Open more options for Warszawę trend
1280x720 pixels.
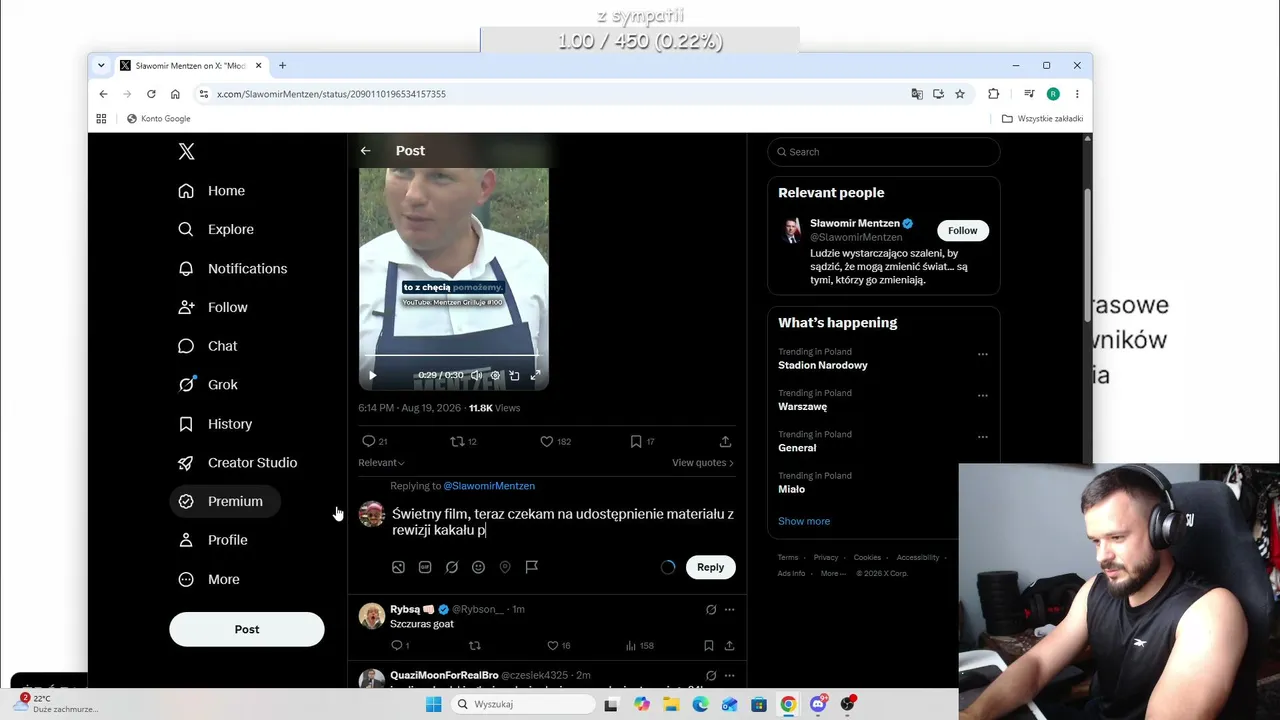tap(982, 396)
